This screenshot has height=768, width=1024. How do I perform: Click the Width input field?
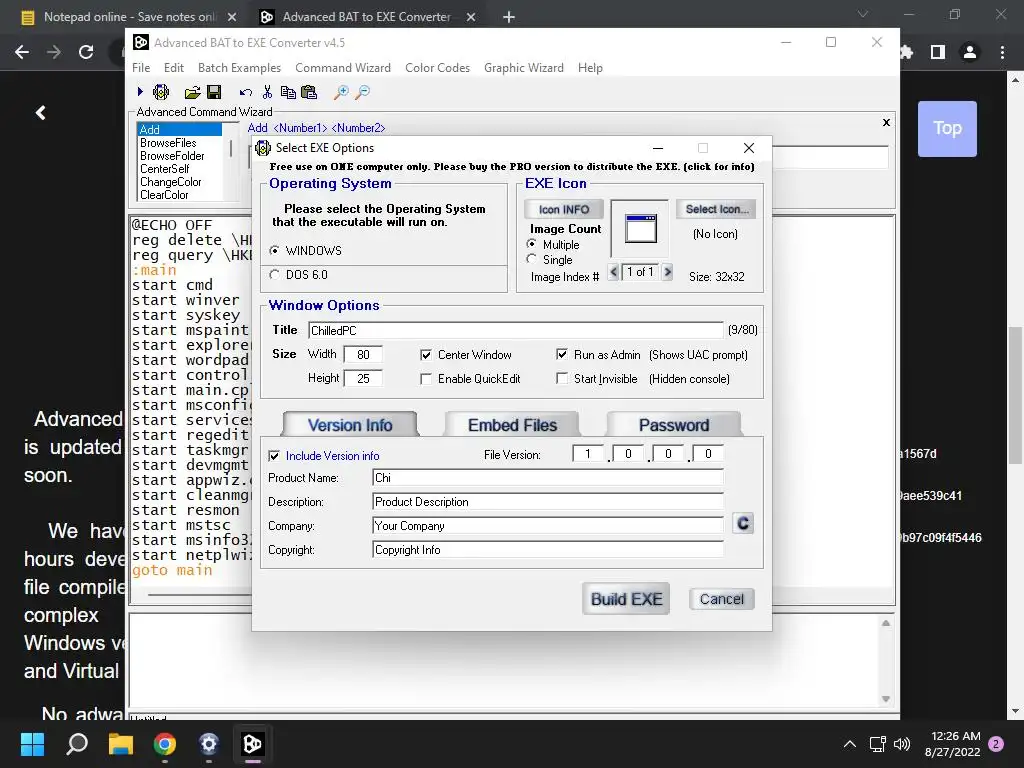point(363,355)
